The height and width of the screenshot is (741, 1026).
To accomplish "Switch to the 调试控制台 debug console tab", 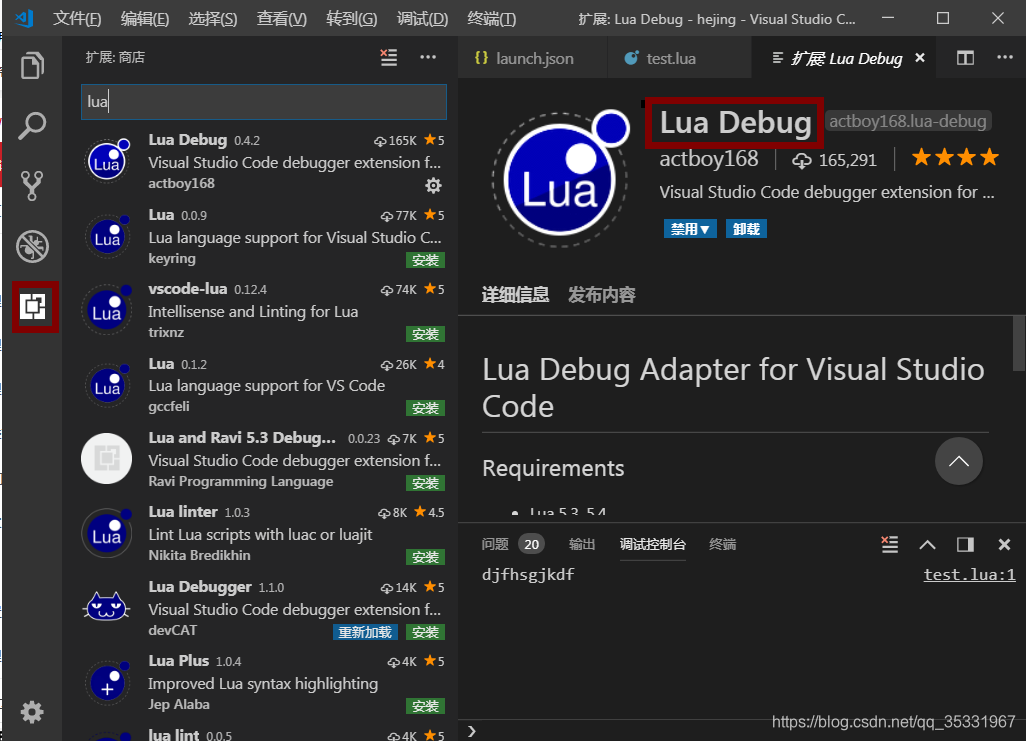I will click(x=652, y=544).
